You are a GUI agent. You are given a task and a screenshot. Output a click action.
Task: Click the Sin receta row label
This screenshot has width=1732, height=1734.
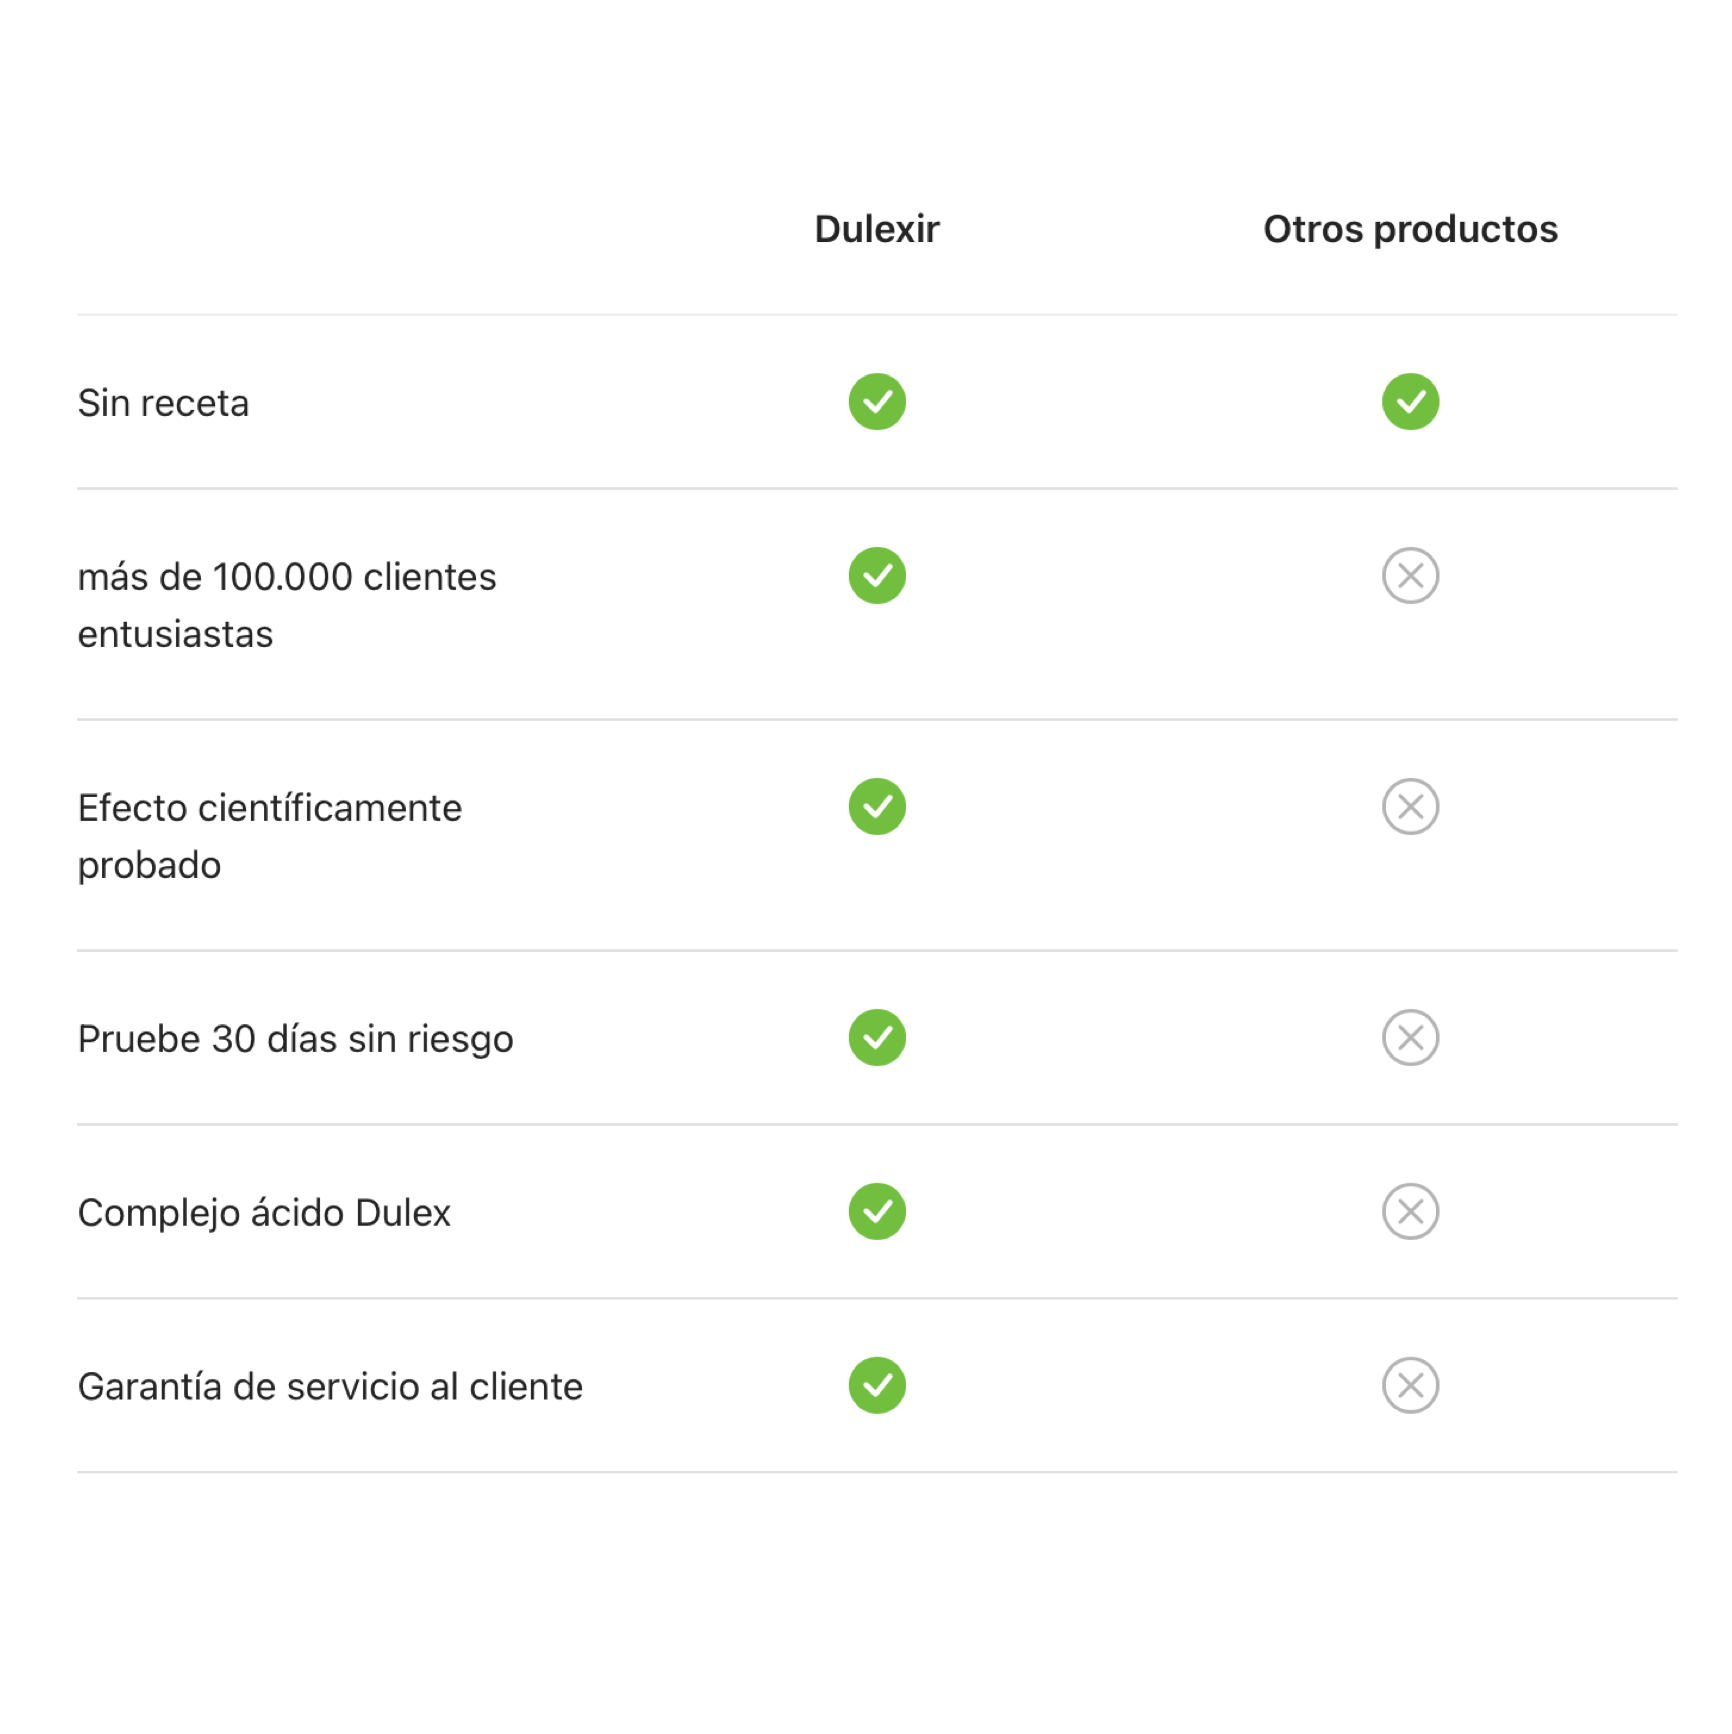point(164,403)
